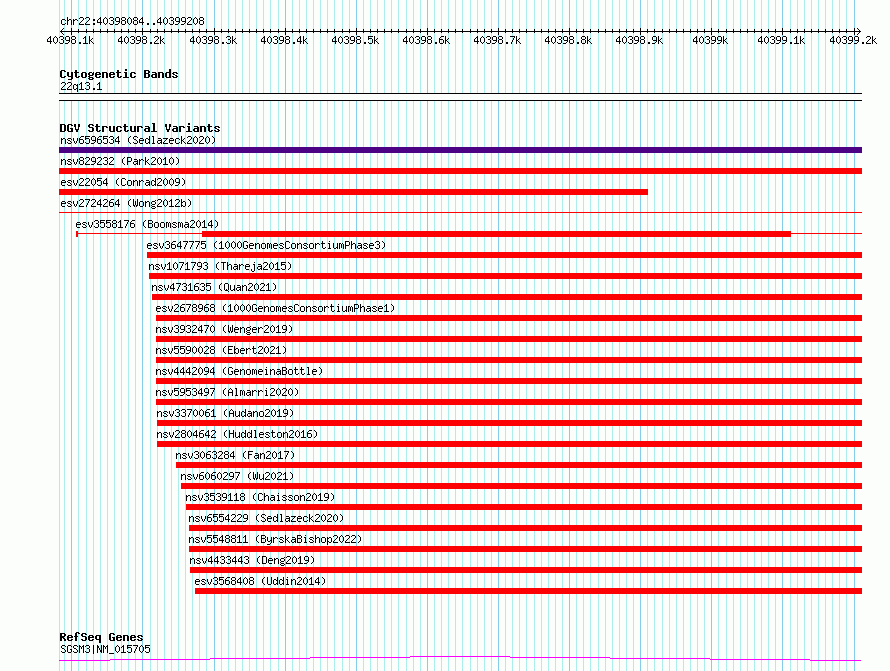Open nsv3063284 (Fan2017) variant label
Image resolution: width=890 pixels, height=671 pixels.
click(x=235, y=455)
